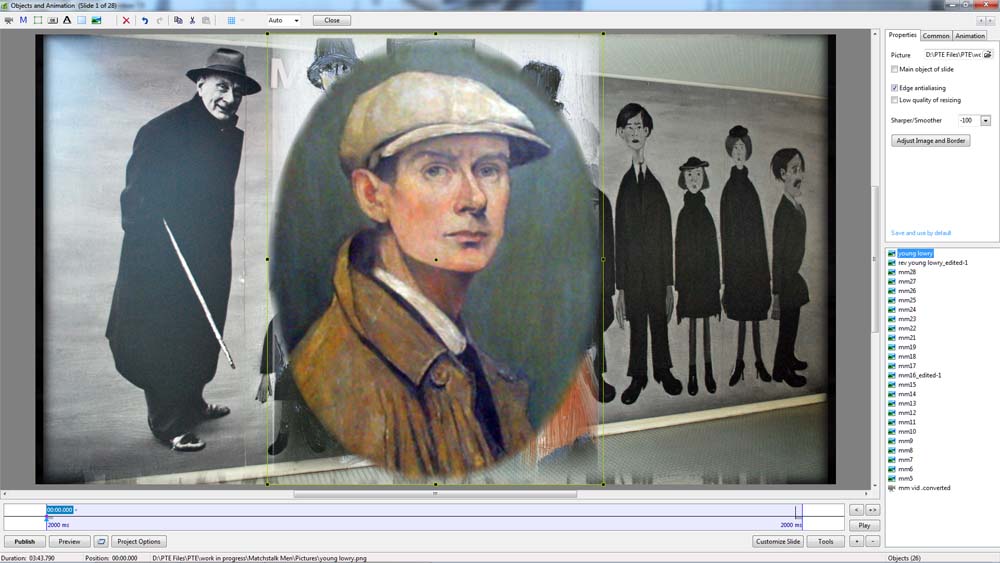Toggle Main object of slide checkbox
Viewport: 1000px width, 563px height.
[x=894, y=69]
